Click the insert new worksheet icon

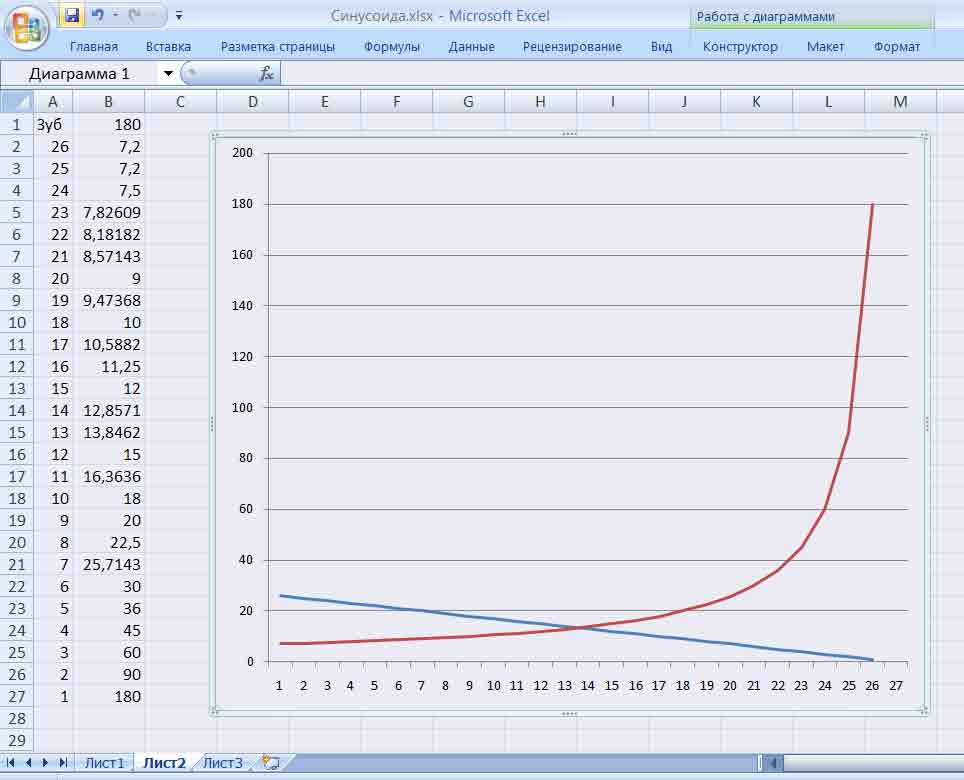pyautogui.click(x=269, y=763)
